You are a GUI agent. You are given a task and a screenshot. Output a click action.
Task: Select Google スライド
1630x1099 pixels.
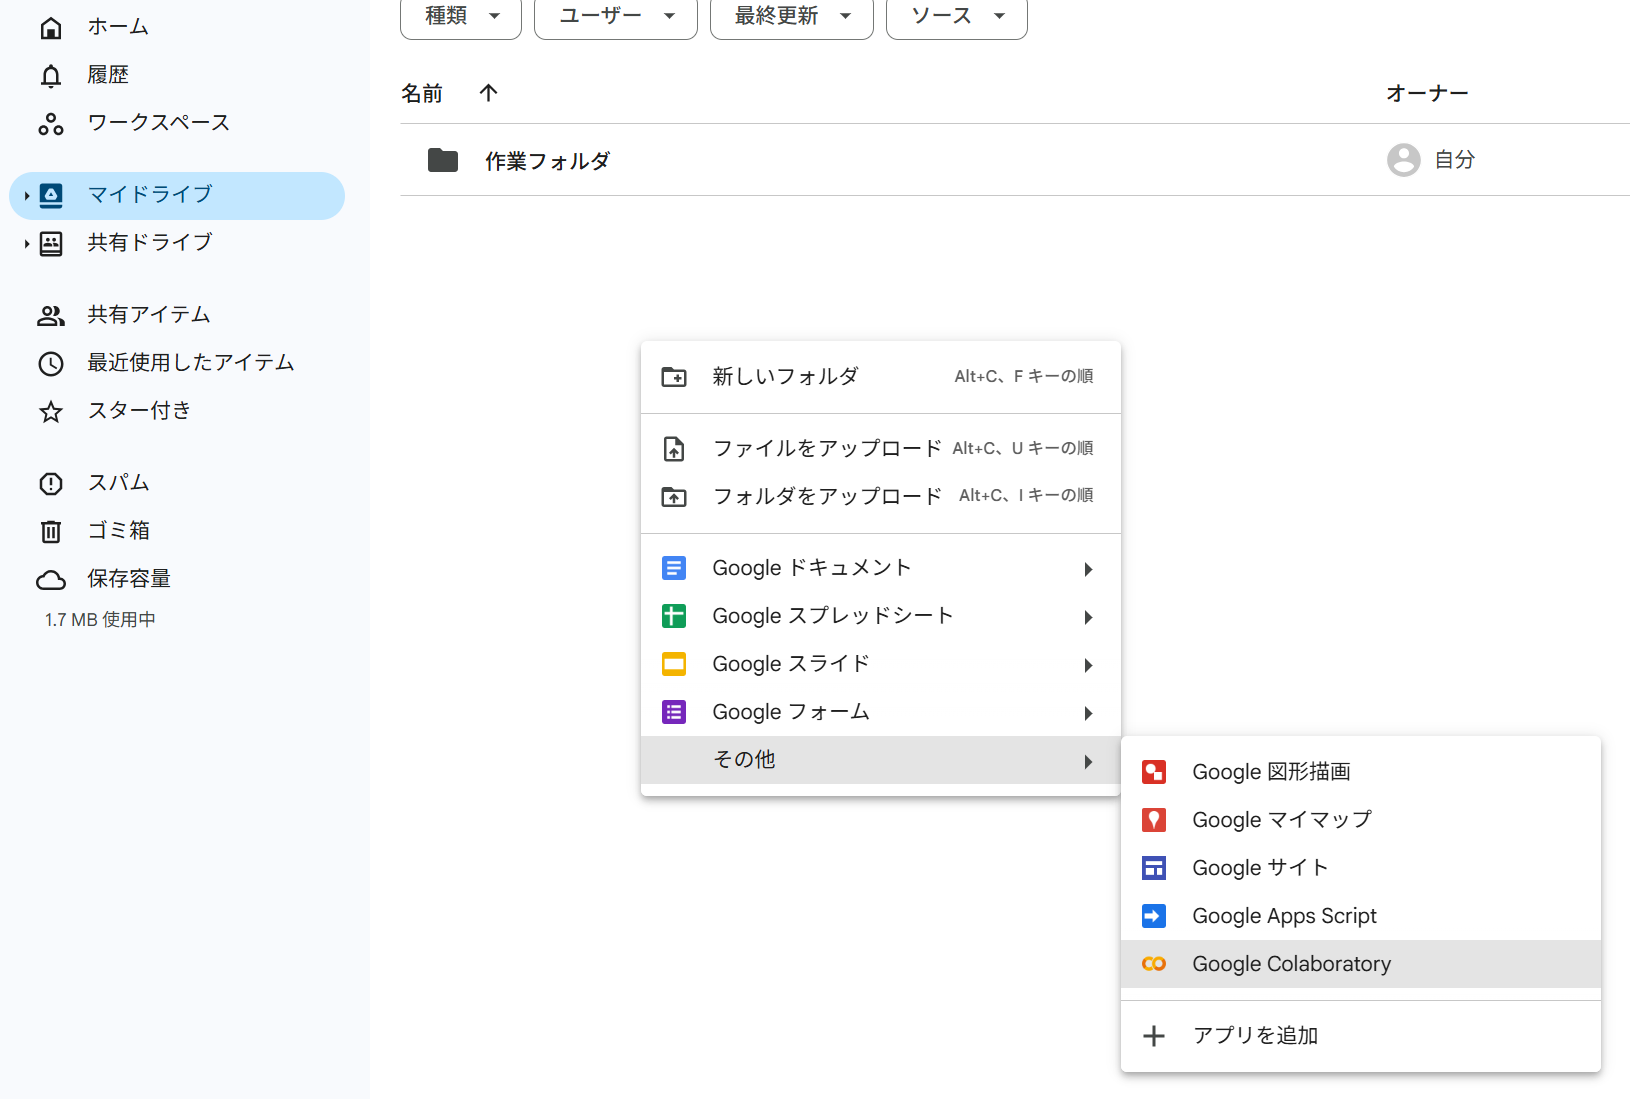[789, 663]
